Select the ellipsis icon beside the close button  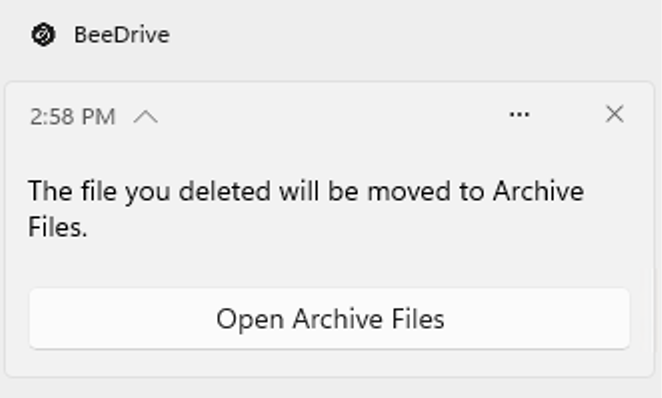click(519, 114)
